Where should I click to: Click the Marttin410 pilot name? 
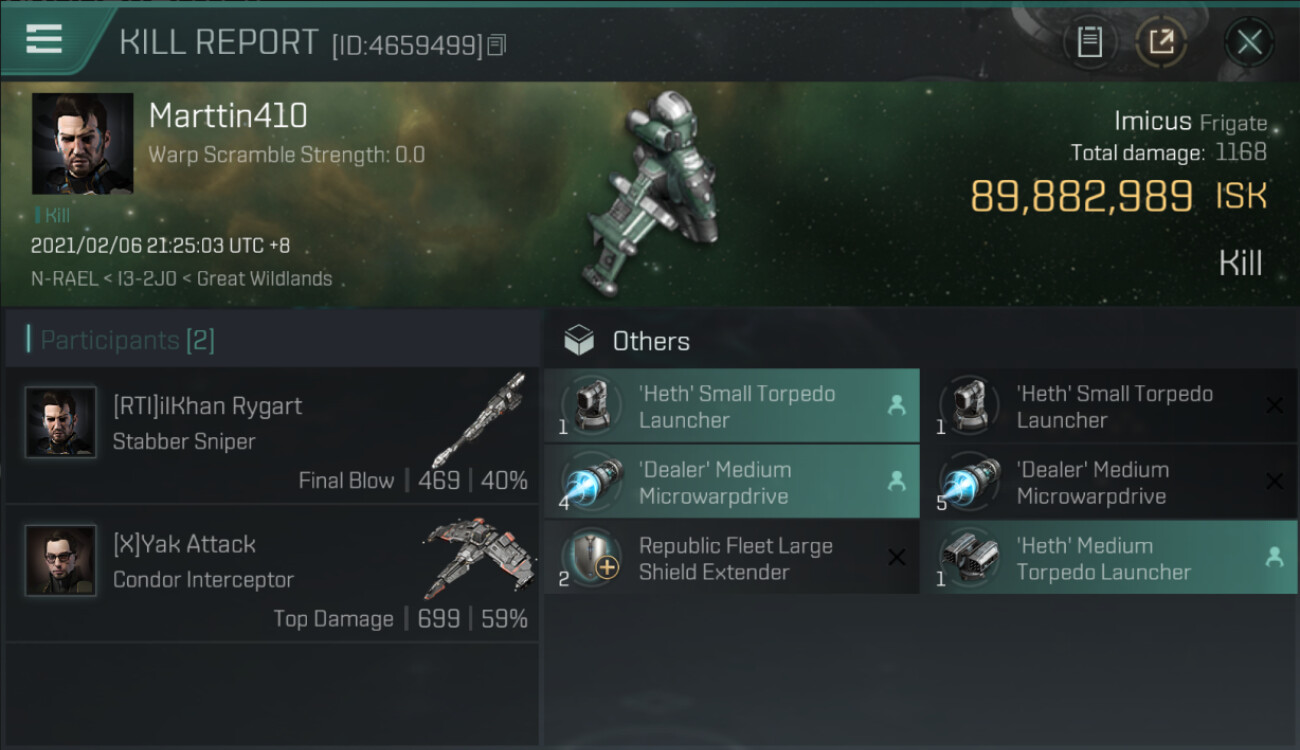[228, 116]
